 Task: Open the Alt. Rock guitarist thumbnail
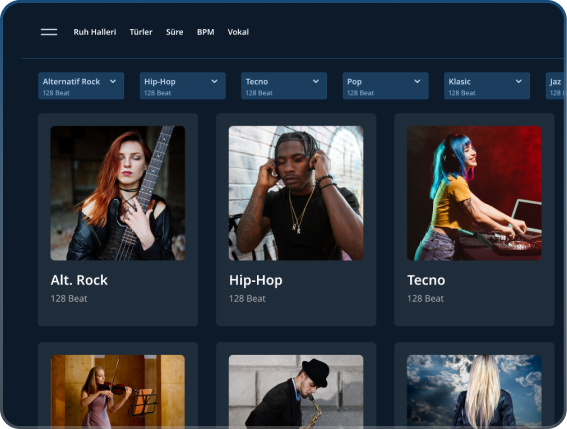click(118, 193)
